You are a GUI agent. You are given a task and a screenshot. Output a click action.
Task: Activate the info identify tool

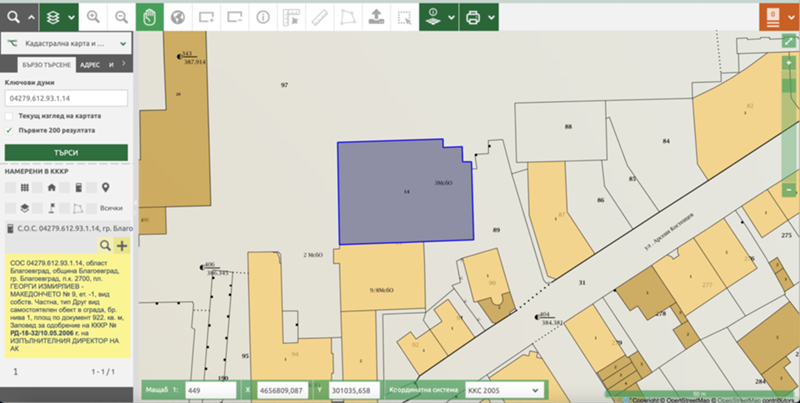263,17
